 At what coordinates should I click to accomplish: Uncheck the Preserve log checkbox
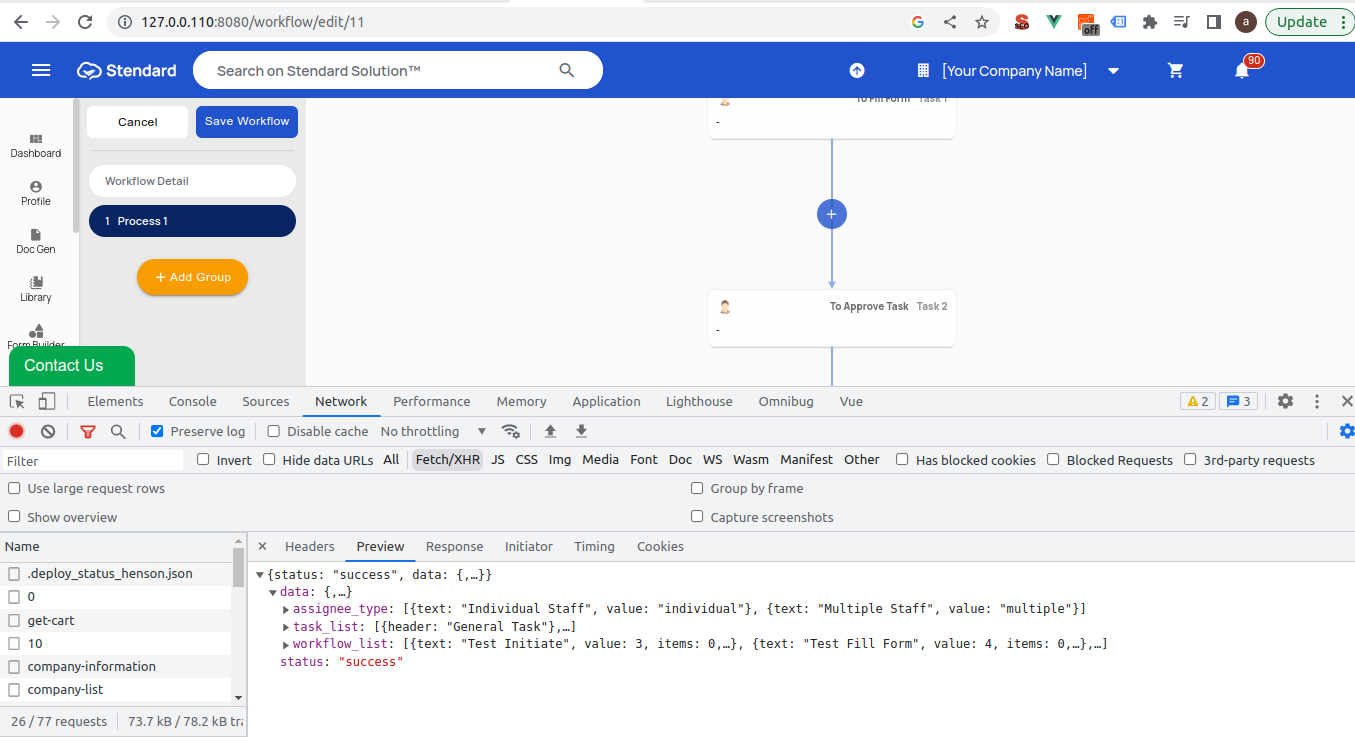pos(157,431)
